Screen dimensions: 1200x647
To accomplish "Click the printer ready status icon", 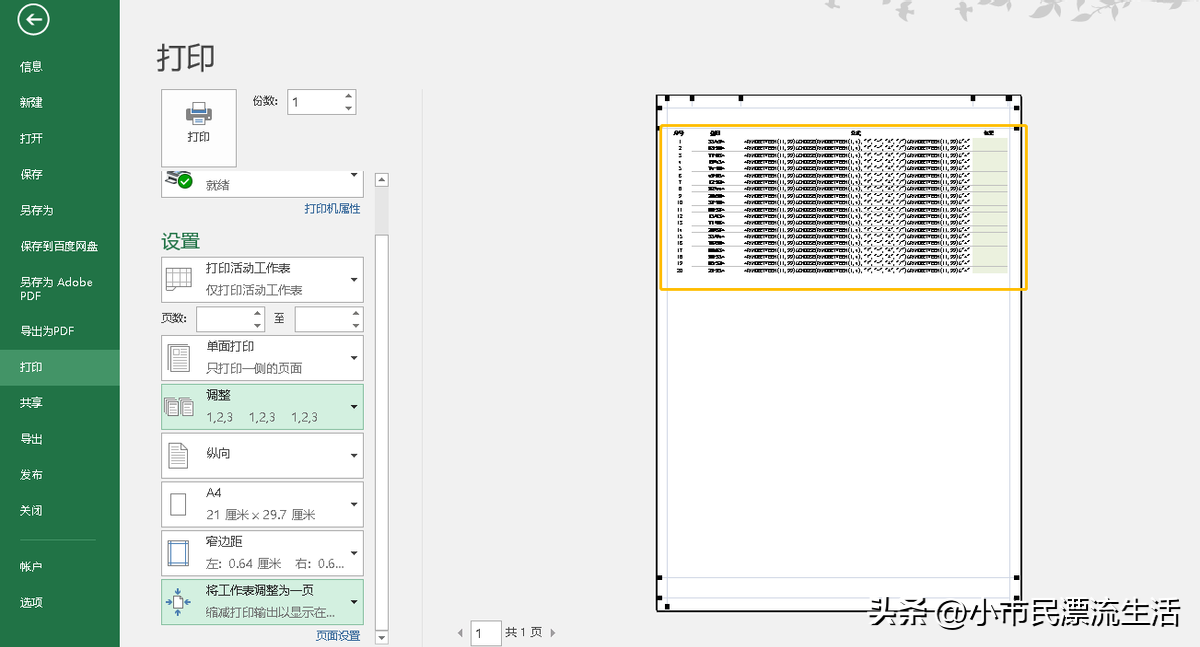I will 180,180.
